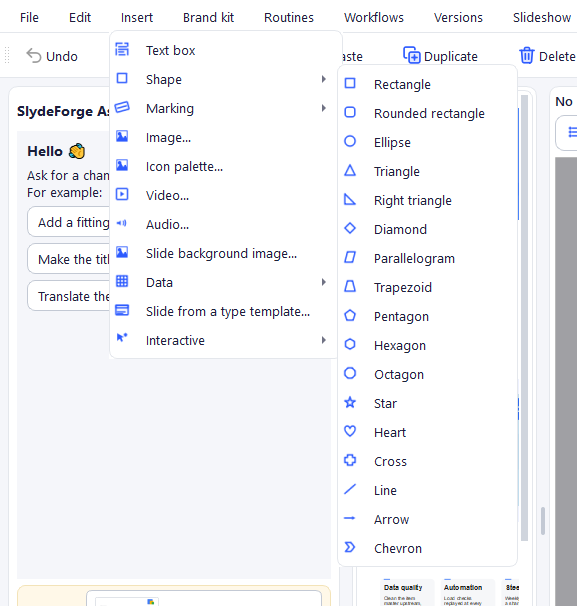Click the Hexagon shape icon
577x606 pixels.
click(x=350, y=344)
